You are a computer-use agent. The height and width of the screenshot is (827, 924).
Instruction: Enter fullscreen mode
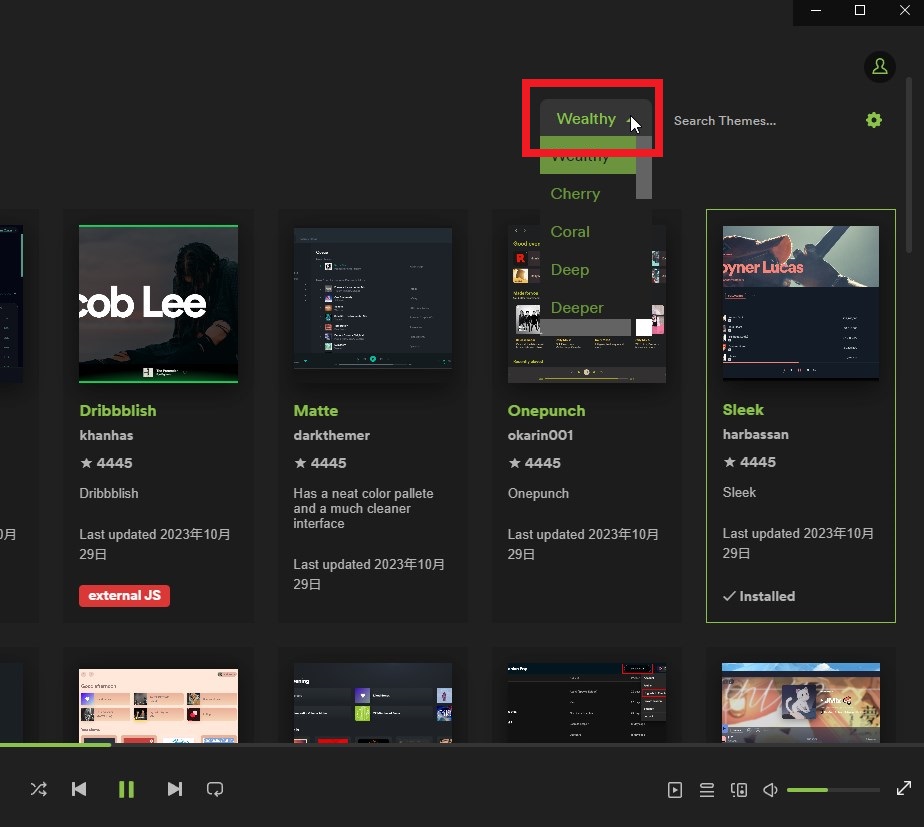(904, 788)
